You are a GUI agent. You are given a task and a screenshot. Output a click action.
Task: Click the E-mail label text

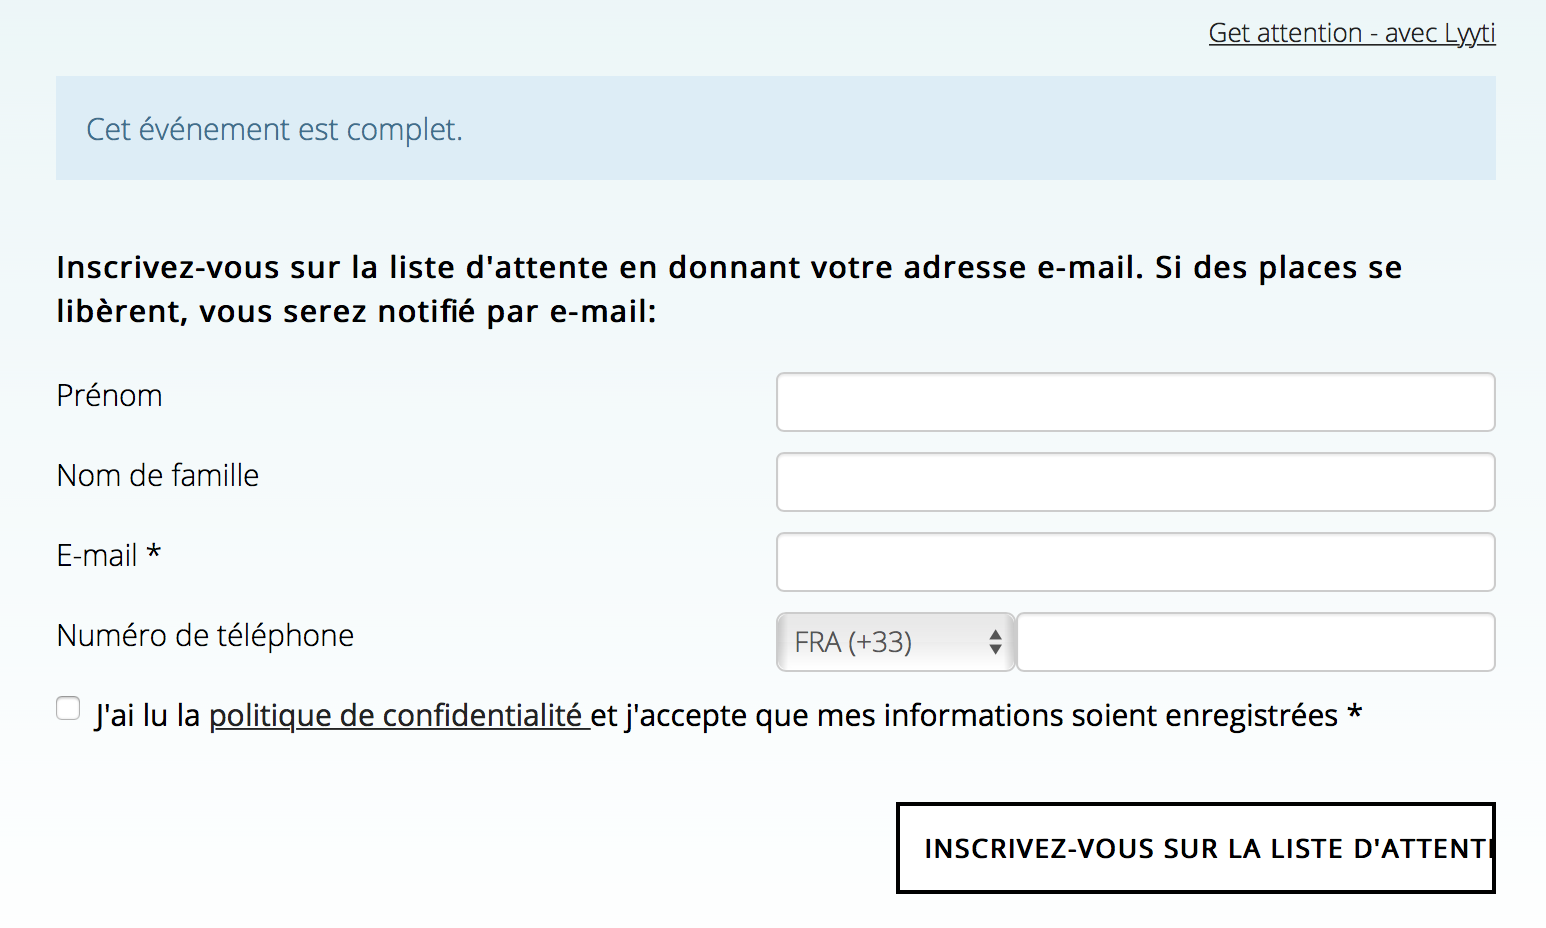96,556
